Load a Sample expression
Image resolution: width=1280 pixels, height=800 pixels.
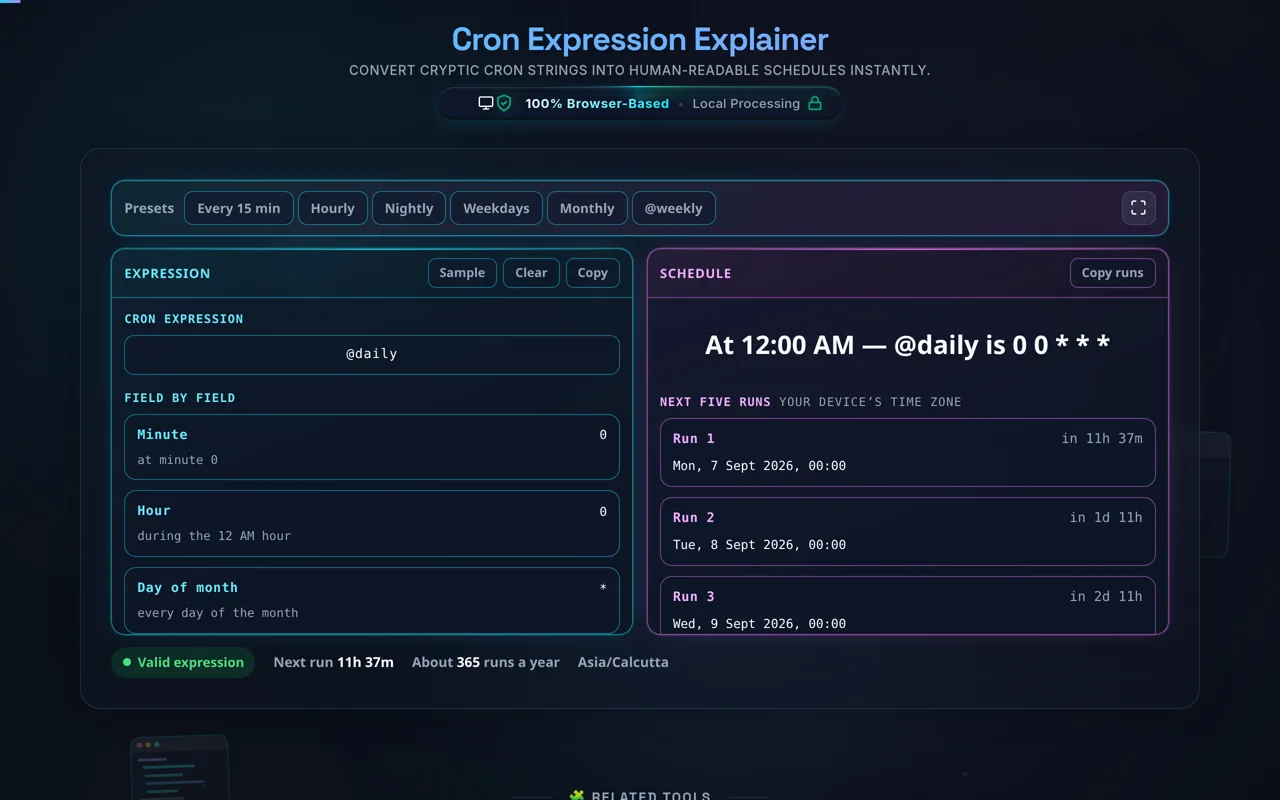462,273
